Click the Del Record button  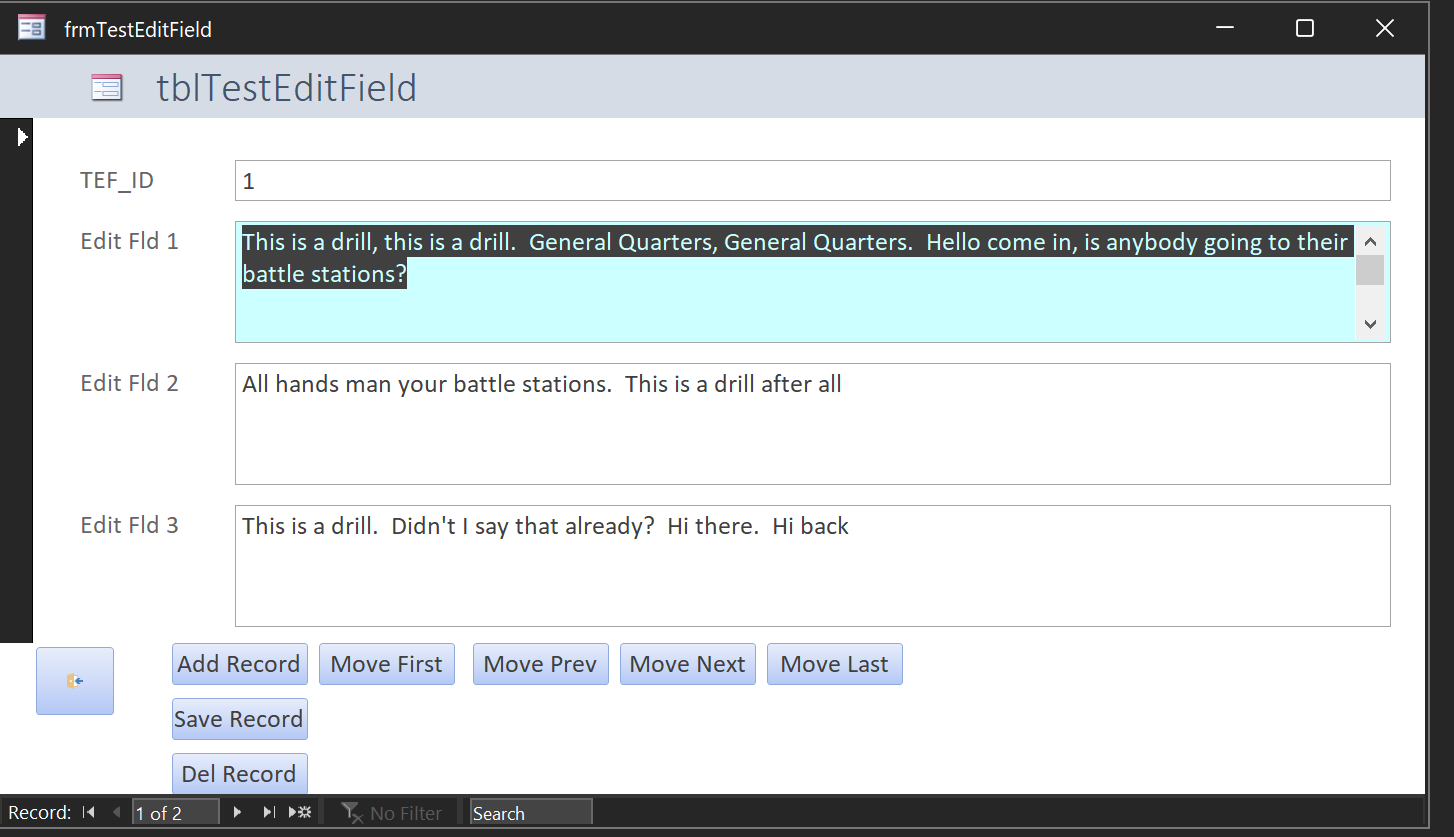pyautogui.click(x=240, y=774)
